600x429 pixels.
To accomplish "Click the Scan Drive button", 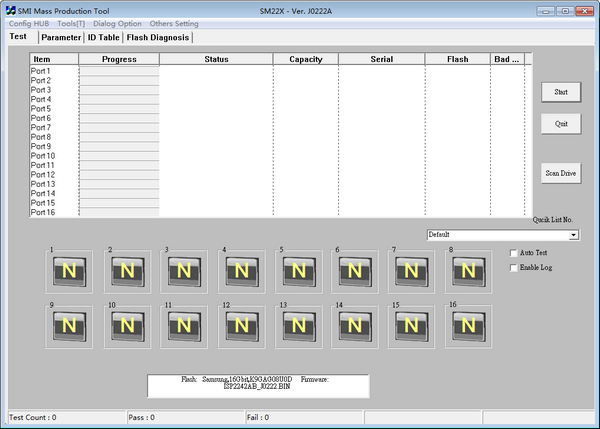I will pos(560,173).
